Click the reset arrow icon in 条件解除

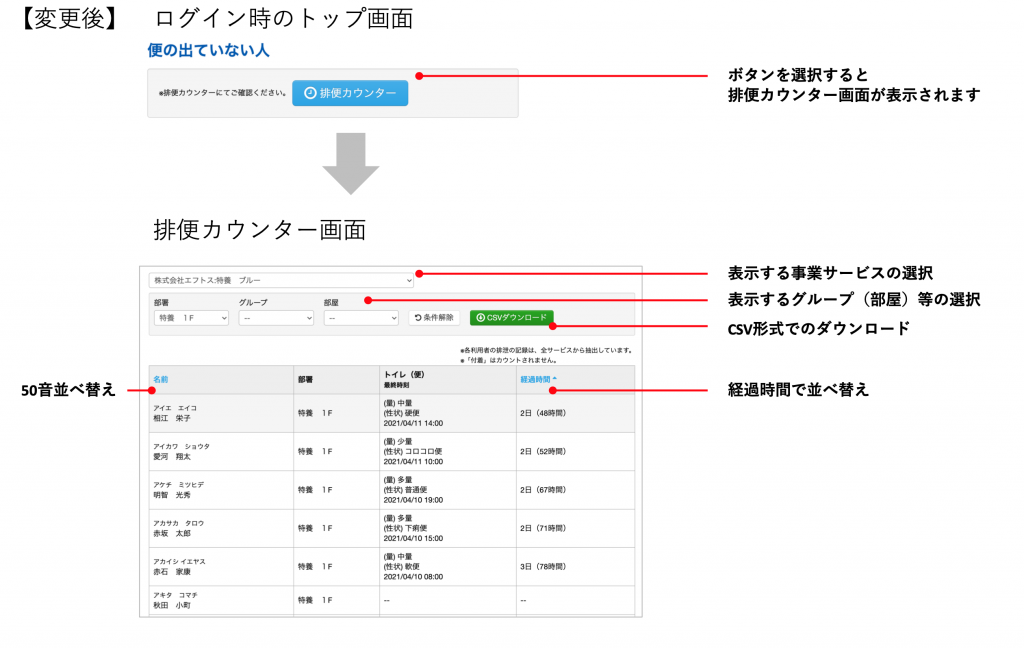[x=418, y=318]
